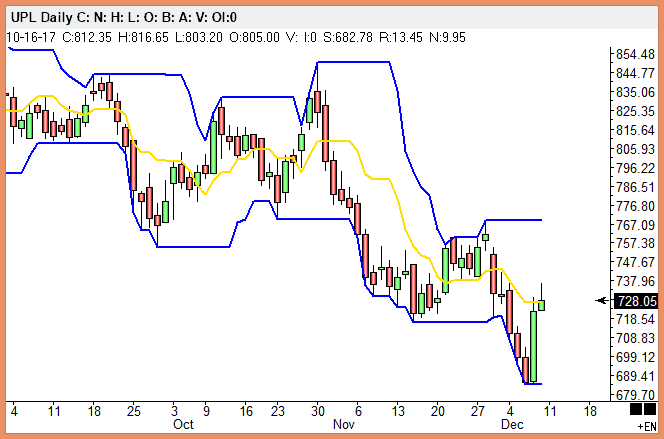Screen dimensions: 664x439
Task: Click the 18 date tick at right of axis
Action: click(590, 410)
